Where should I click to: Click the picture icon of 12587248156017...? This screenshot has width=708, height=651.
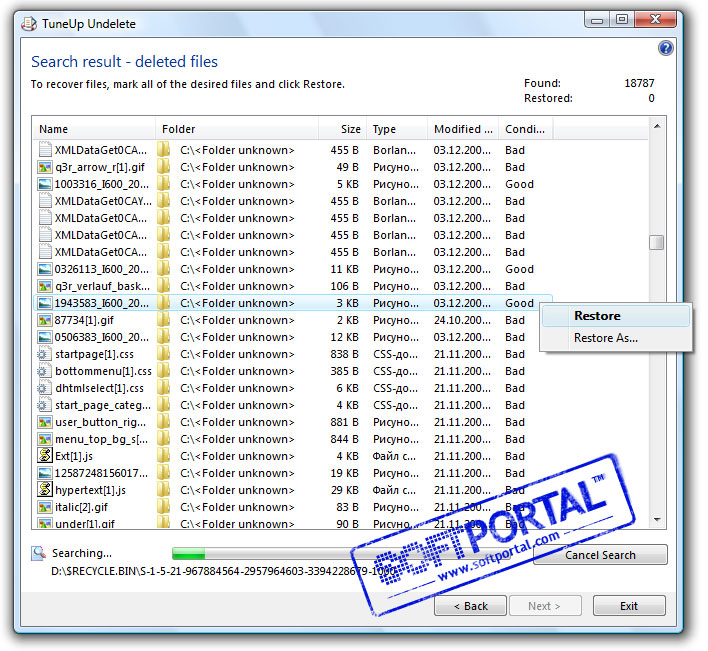click(x=44, y=474)
